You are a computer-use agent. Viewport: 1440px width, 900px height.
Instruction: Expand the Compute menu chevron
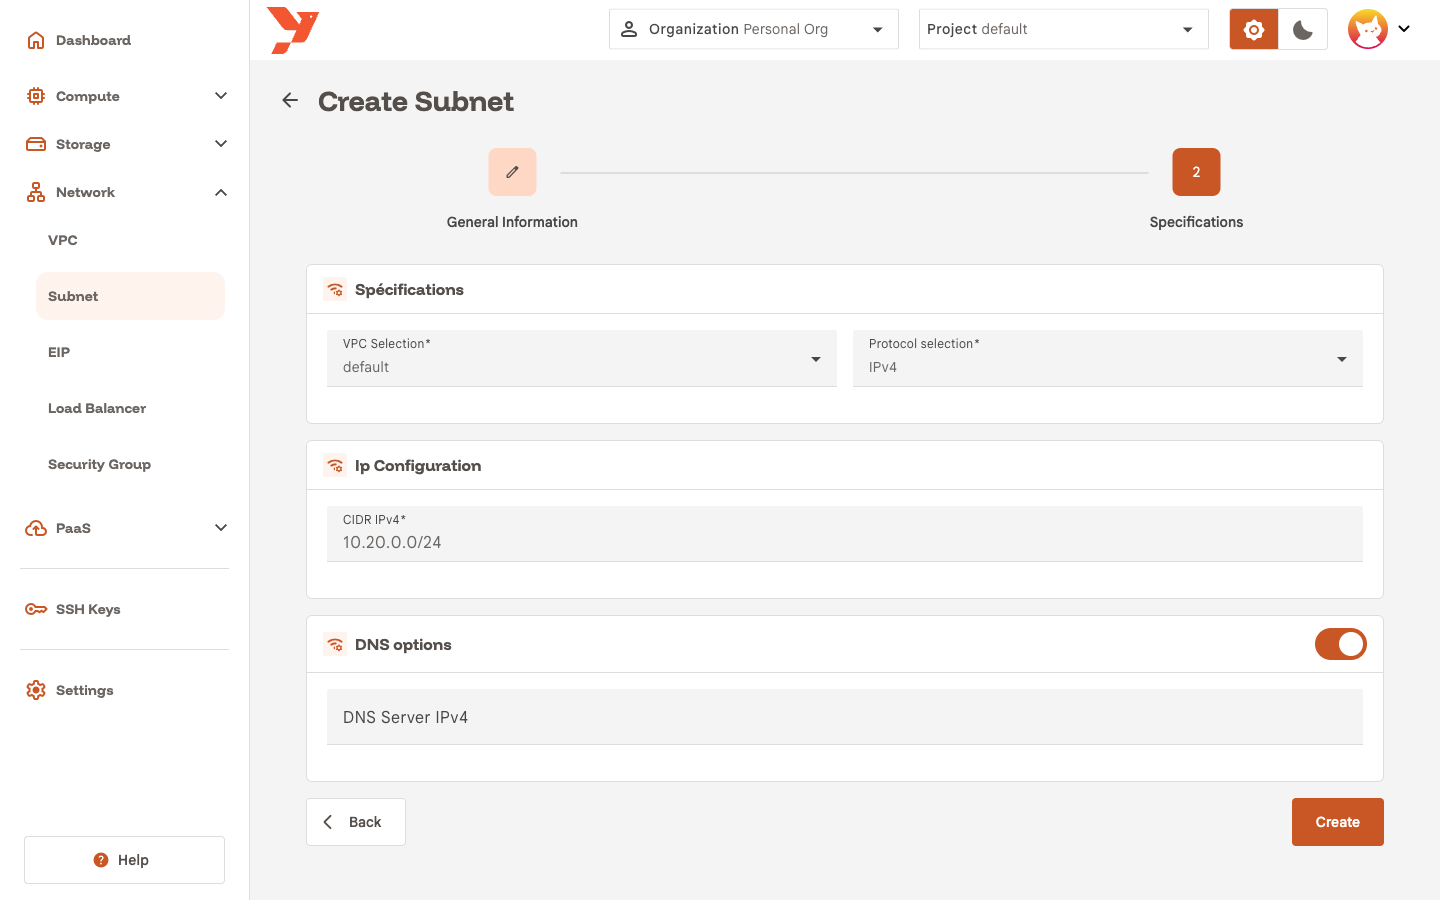[221, 96]
